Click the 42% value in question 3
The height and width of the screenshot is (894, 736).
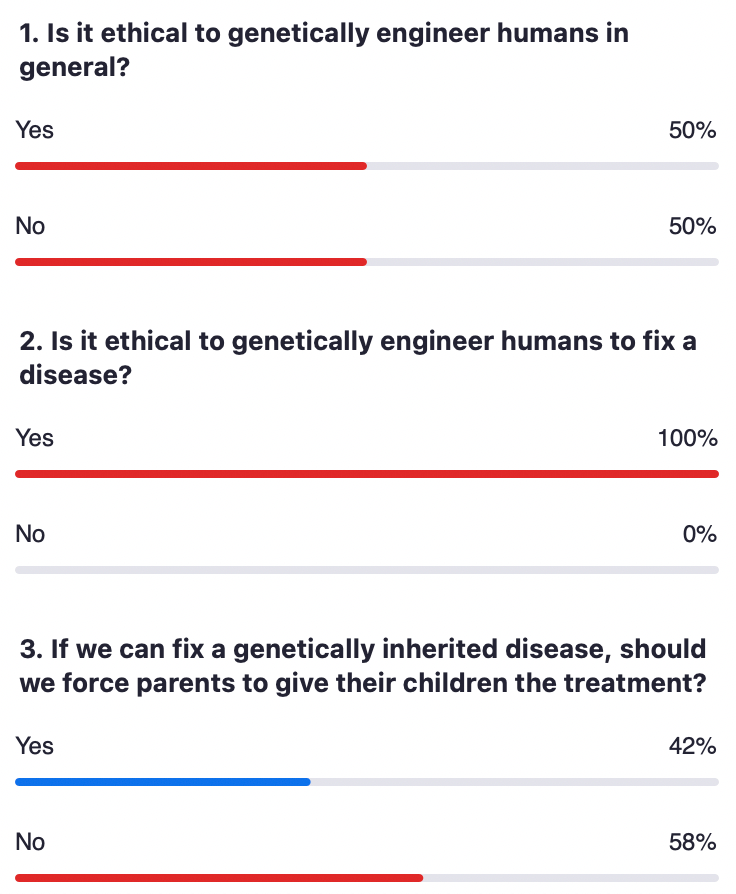692,746
